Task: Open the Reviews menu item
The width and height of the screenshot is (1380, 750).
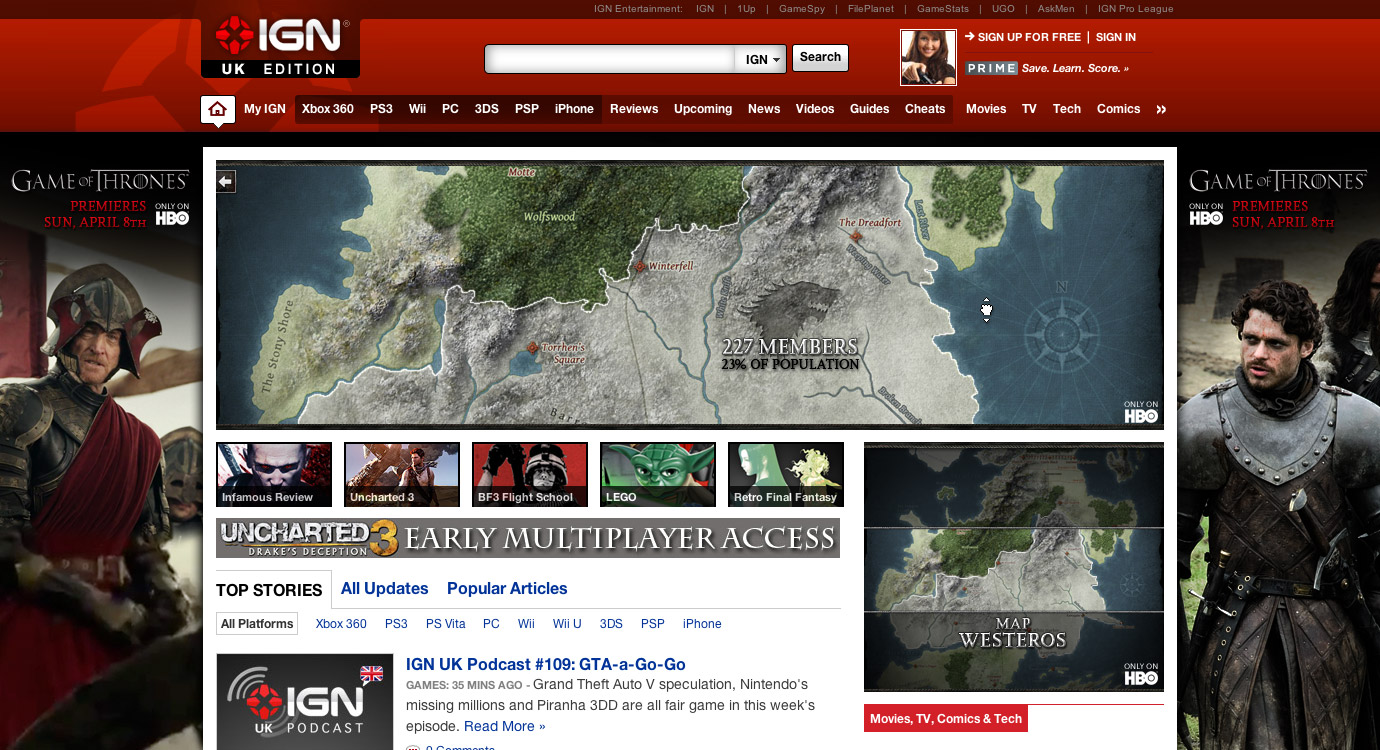Action: [x=634, y=109]
